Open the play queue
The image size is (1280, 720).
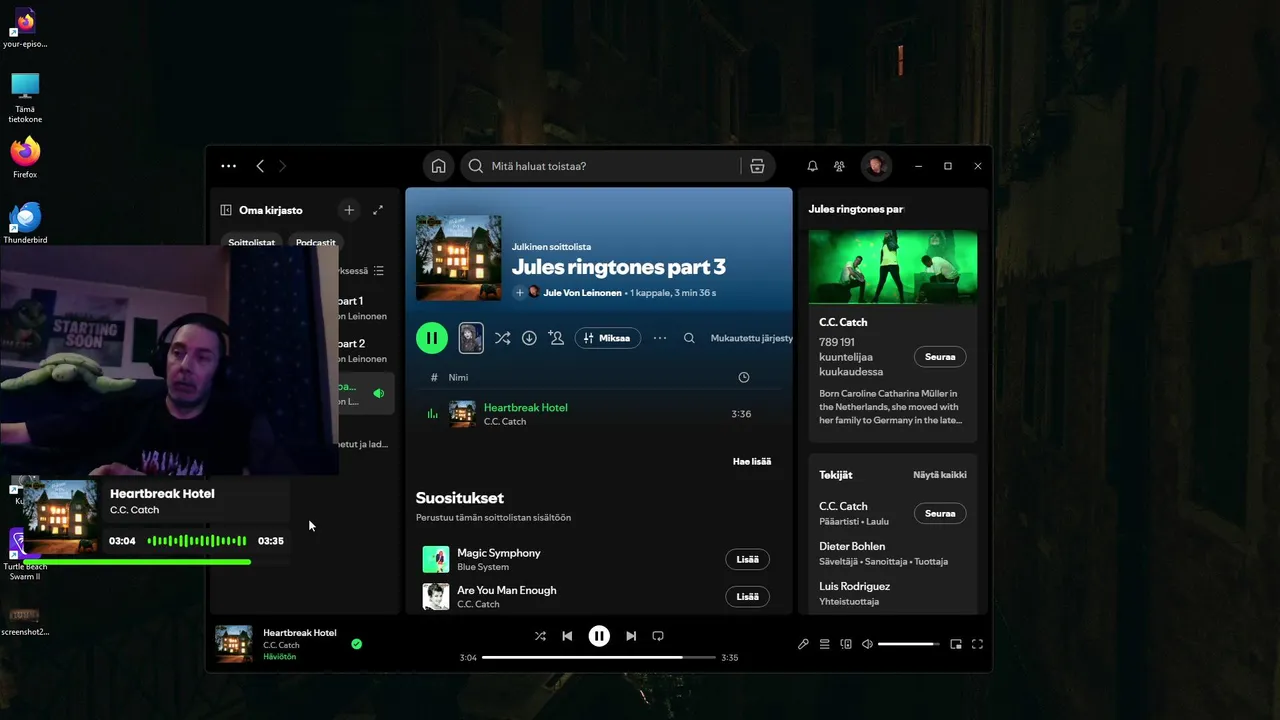click(x=825, y=644)
